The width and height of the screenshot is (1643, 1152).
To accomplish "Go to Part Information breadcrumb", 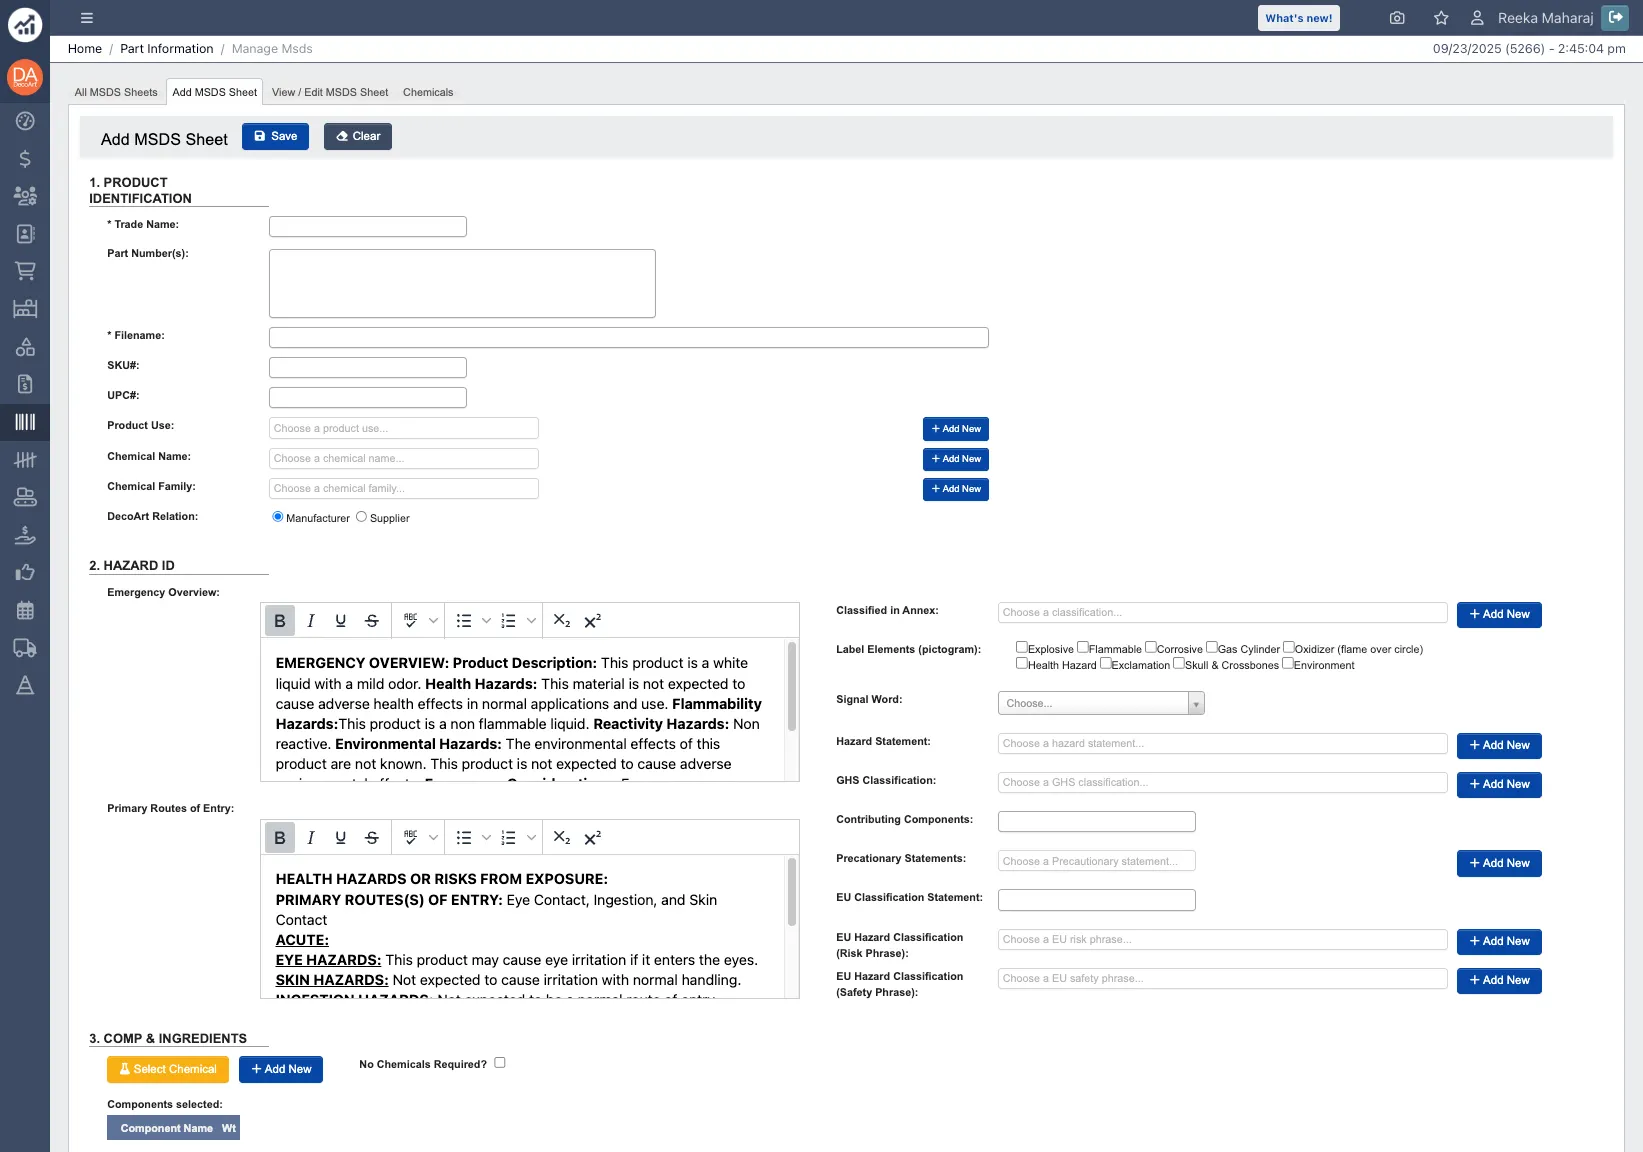I will point(167,49).
